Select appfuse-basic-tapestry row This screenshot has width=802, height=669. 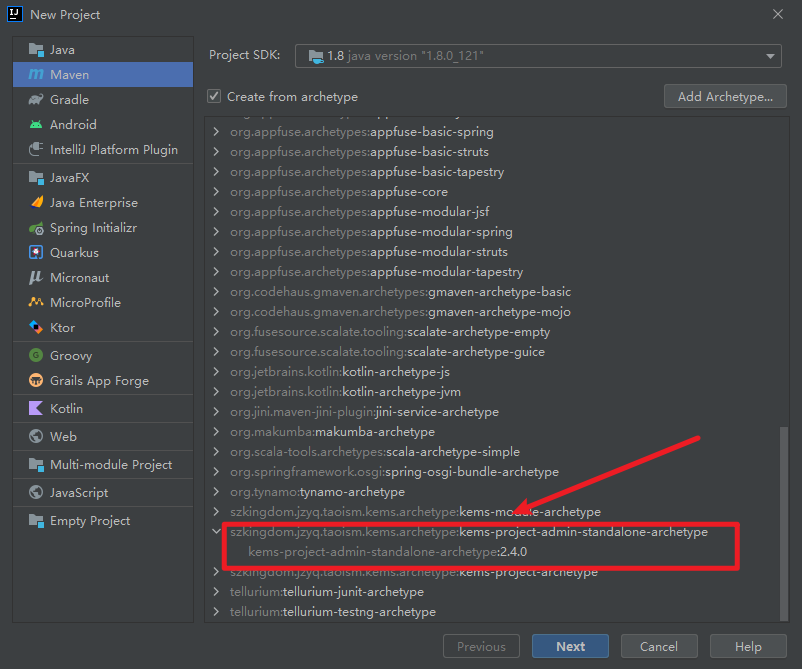(367, 172)
